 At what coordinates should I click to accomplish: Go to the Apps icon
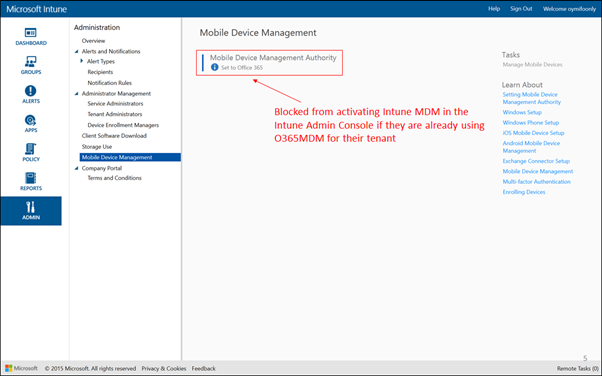30,120
